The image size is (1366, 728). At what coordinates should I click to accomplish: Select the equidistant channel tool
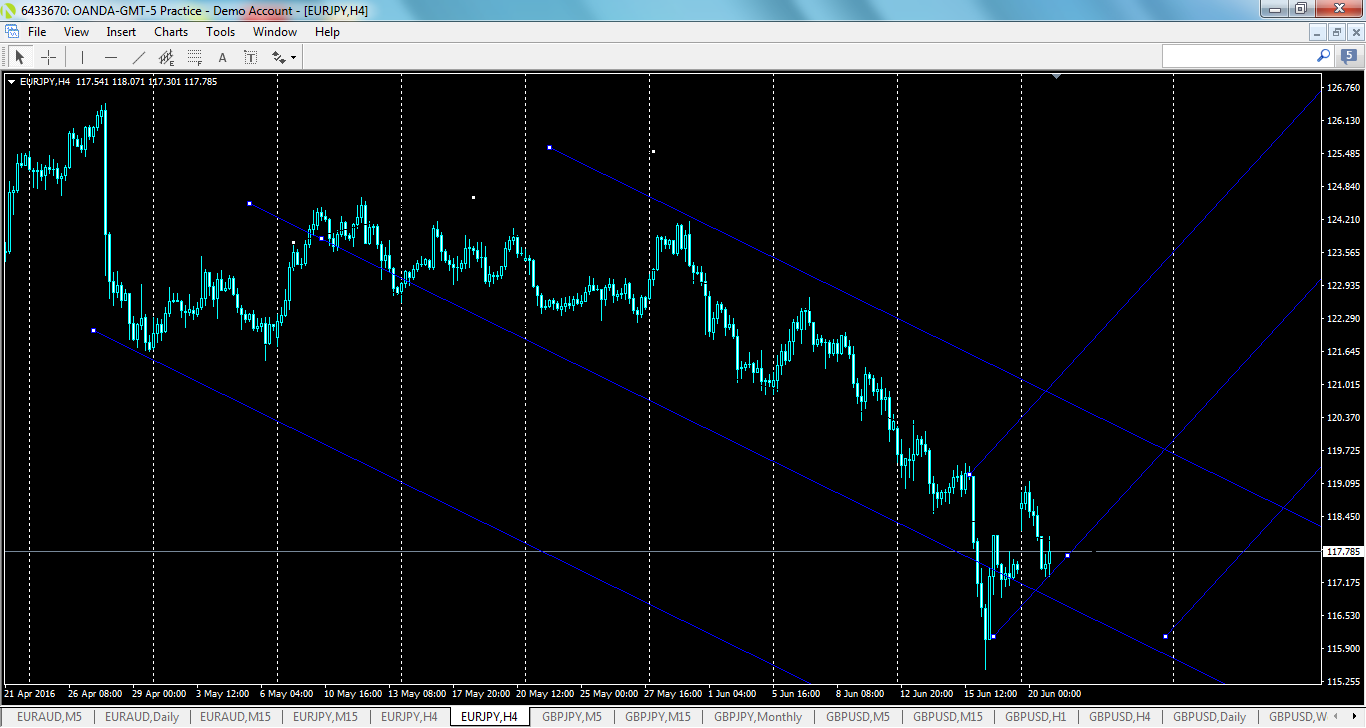click(166, 56)
